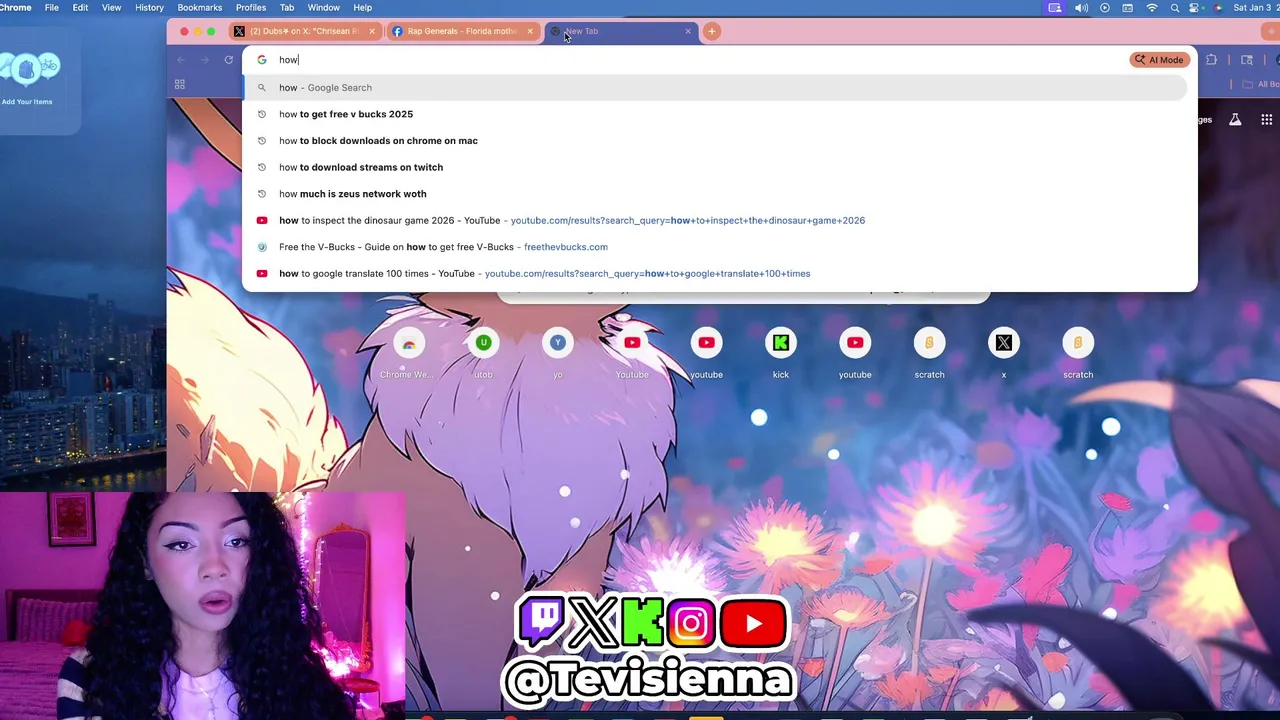
Task: Open the AI Mode button in the omnibox
Action: [x=1159, y=60]
